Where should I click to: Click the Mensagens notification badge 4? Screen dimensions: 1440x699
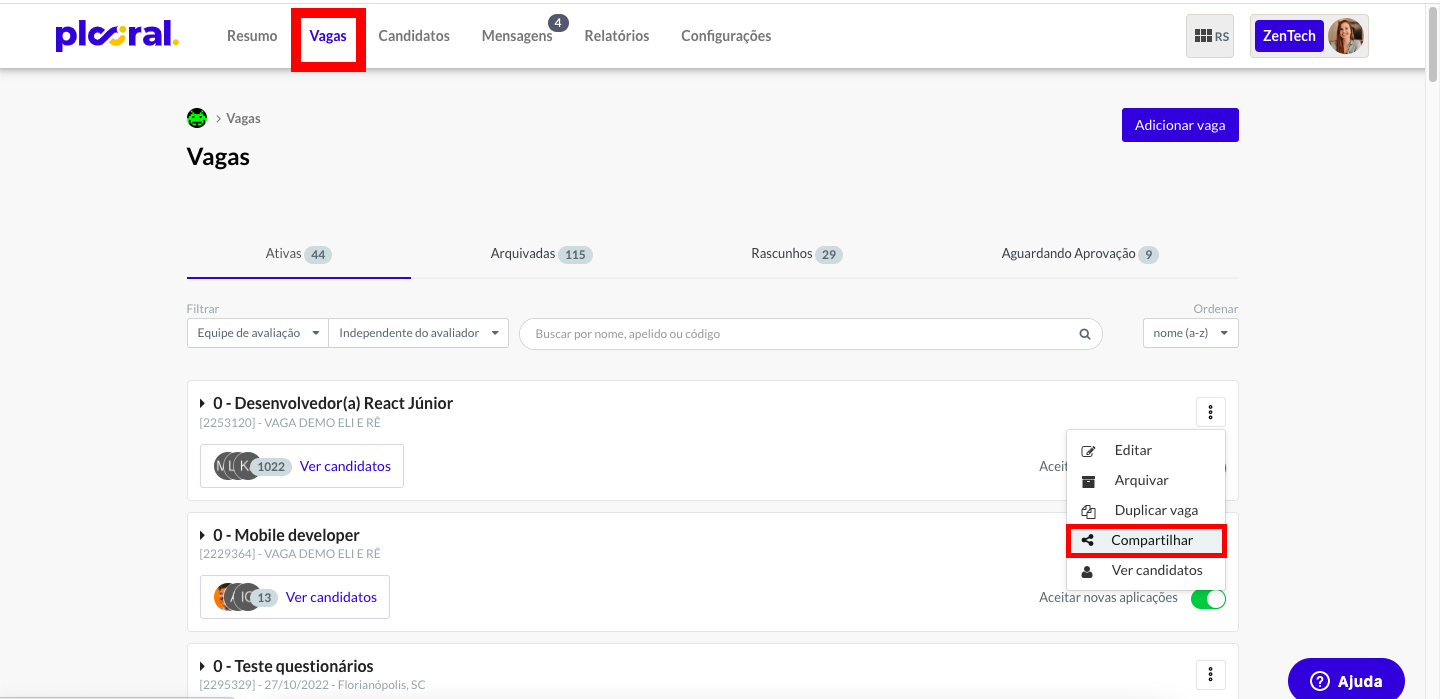[x=558, y=22]
